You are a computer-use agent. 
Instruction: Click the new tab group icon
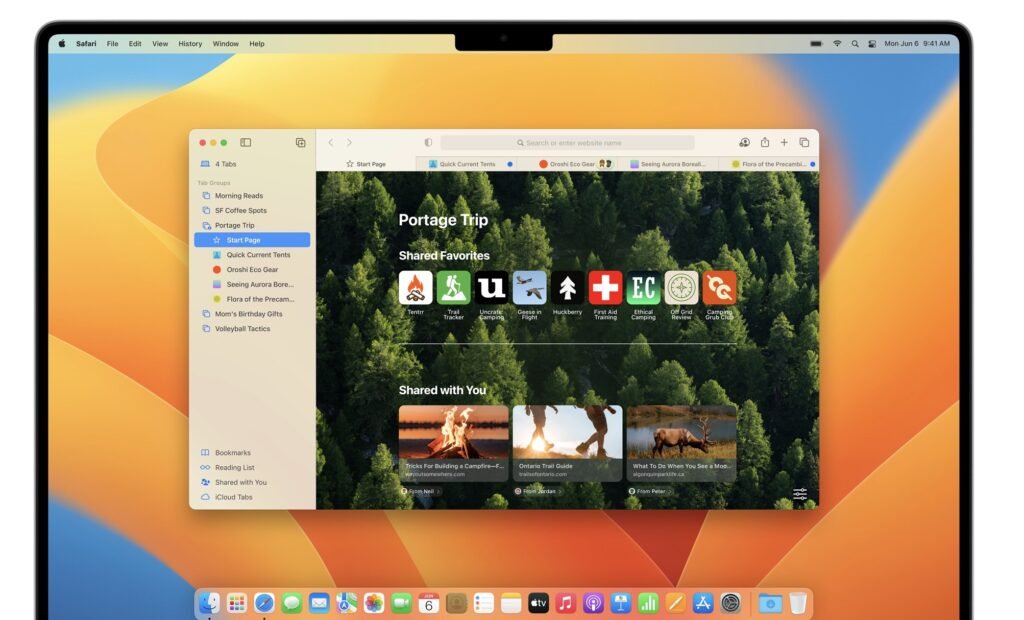click(x=300, y=142)
